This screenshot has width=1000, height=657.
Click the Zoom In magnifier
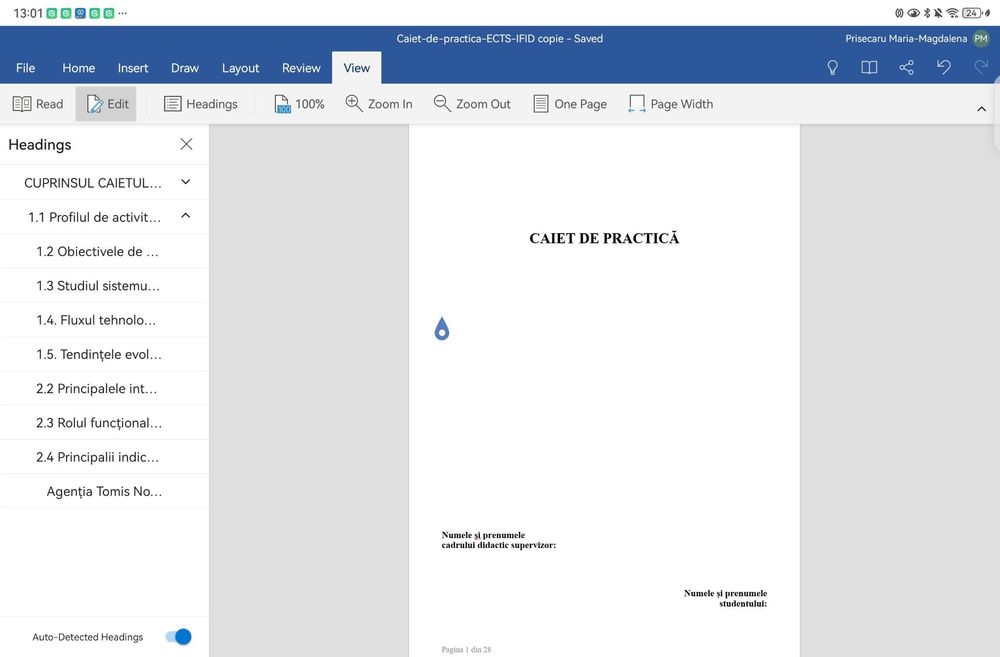tap(379, 104)
